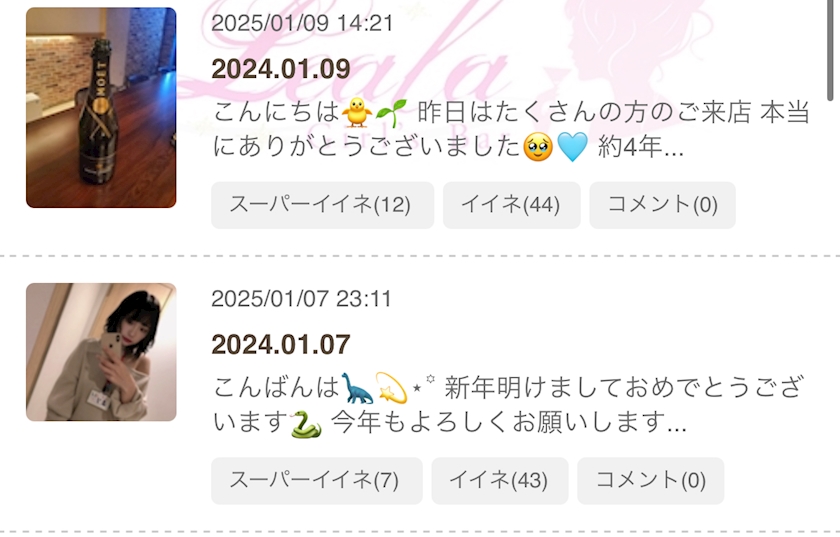Open the Moët champagne bottle thumbnail
Screen dimensions: 840x537
(101, 108)
